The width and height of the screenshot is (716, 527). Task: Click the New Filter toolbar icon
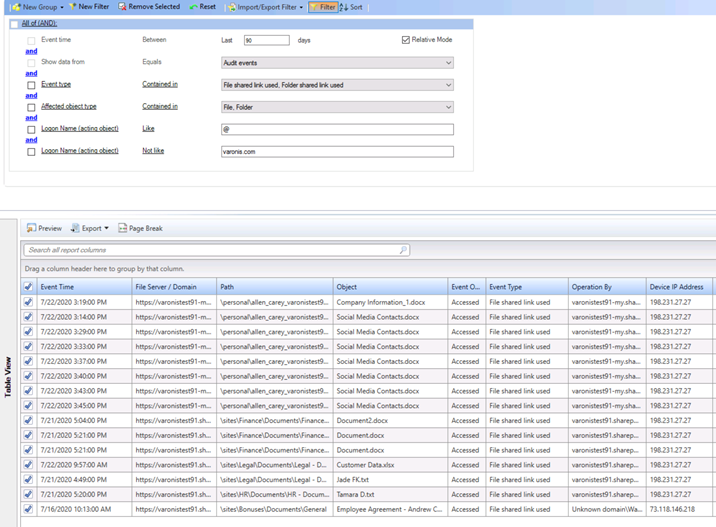pos(72,7)
